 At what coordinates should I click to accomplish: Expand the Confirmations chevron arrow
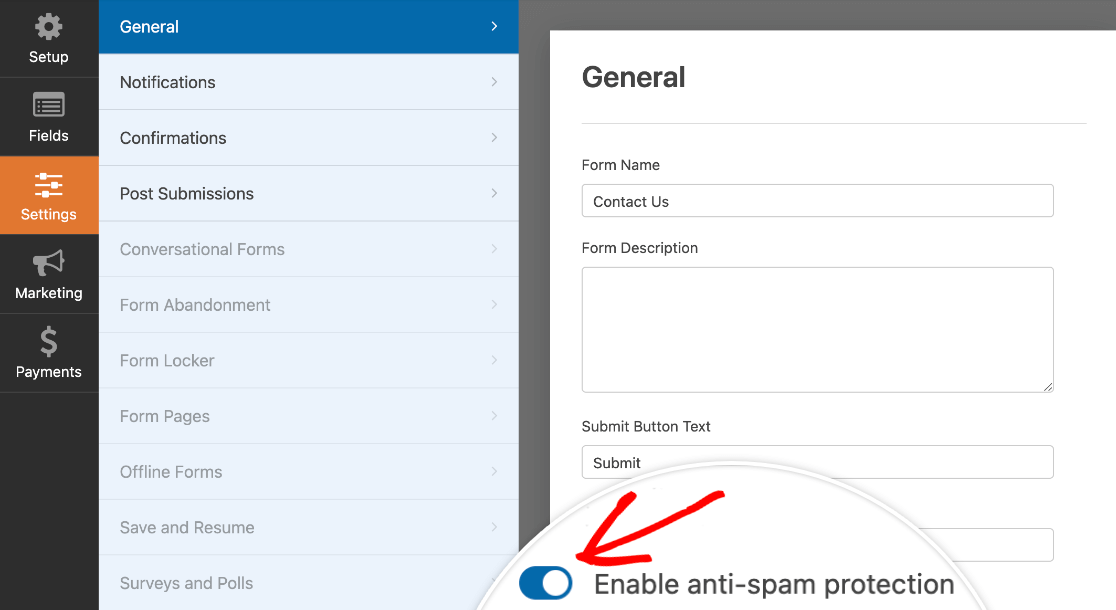tap(494, 137)
